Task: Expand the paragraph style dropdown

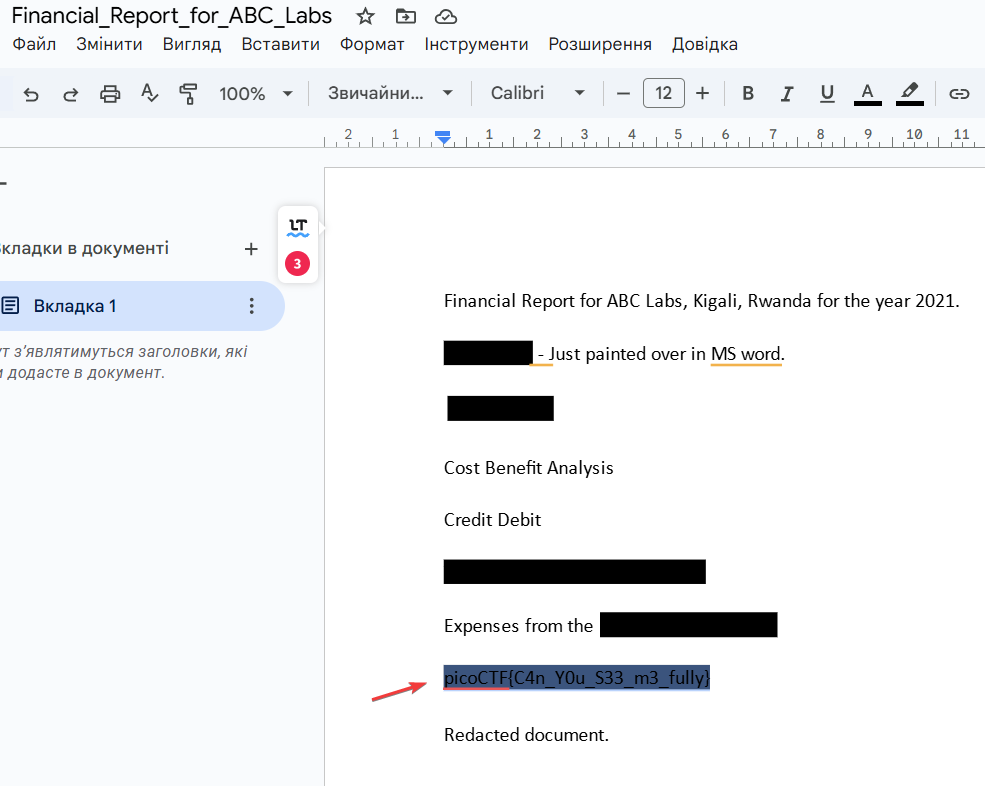Action: [x=391, y=94]
